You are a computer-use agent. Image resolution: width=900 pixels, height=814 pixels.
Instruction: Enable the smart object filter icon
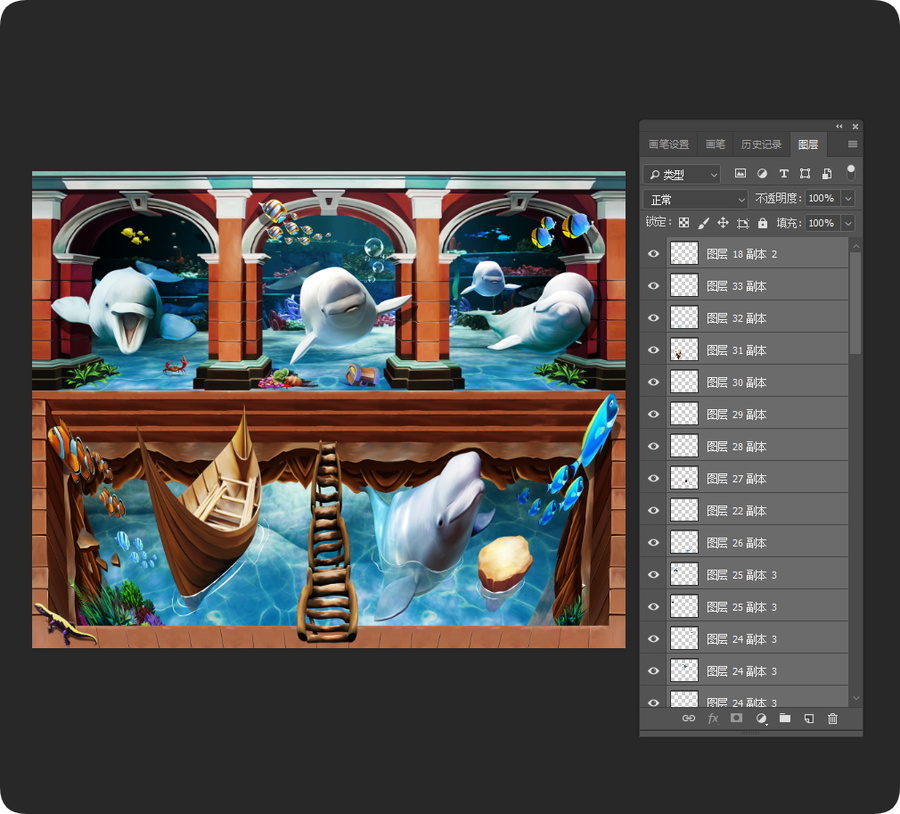(x=827, y=173)
